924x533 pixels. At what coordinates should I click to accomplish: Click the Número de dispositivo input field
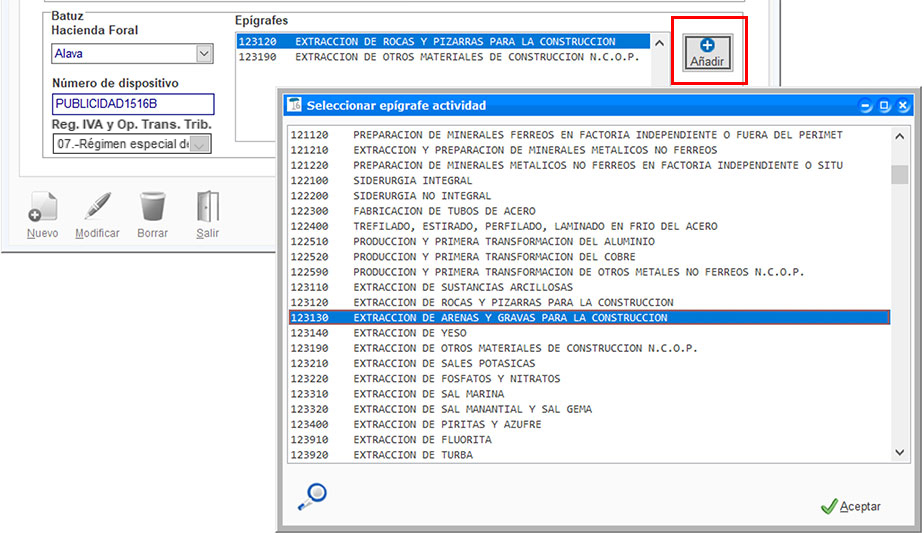133,104
